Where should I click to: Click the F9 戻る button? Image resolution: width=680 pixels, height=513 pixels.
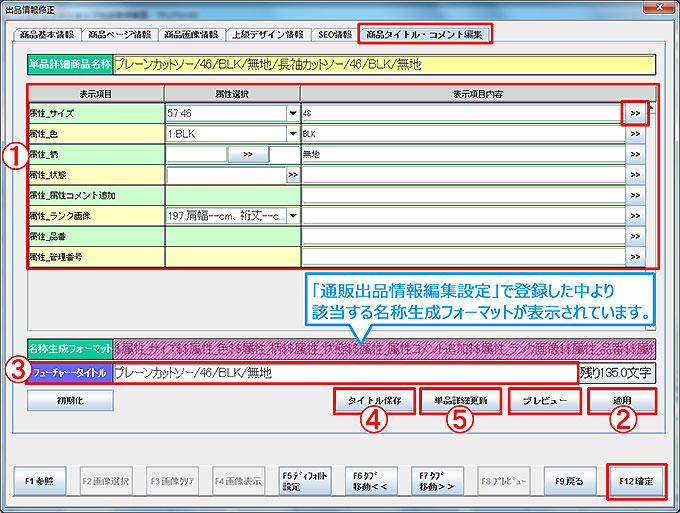[x=569, y=481]
